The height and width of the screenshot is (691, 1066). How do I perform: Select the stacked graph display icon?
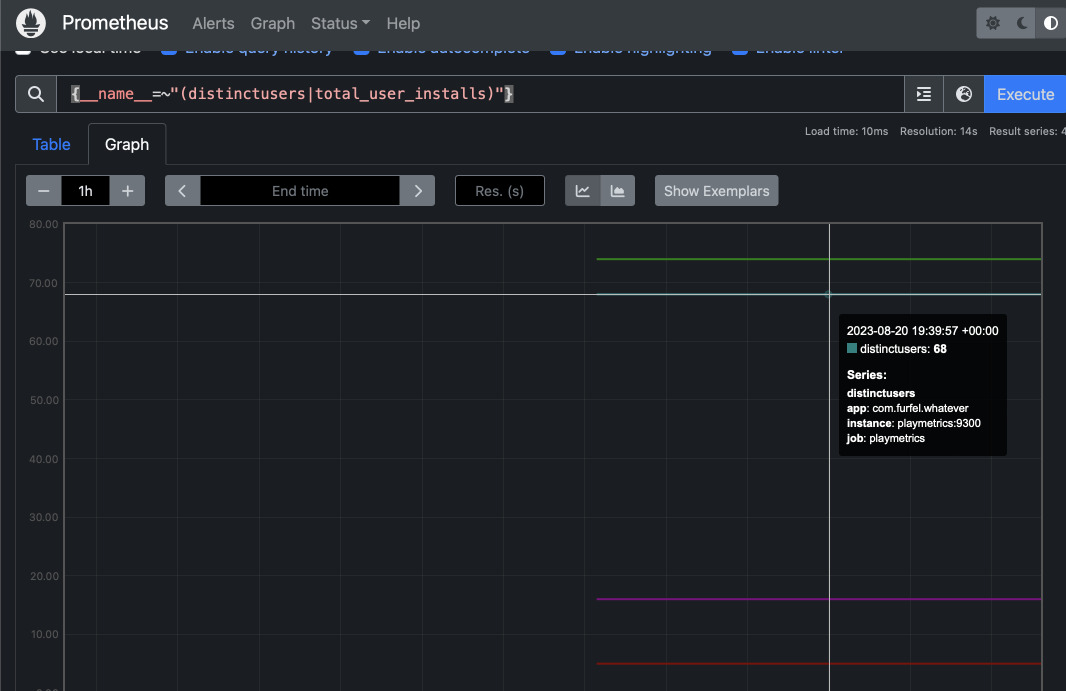pyautogui.click(x=616, y=190)
